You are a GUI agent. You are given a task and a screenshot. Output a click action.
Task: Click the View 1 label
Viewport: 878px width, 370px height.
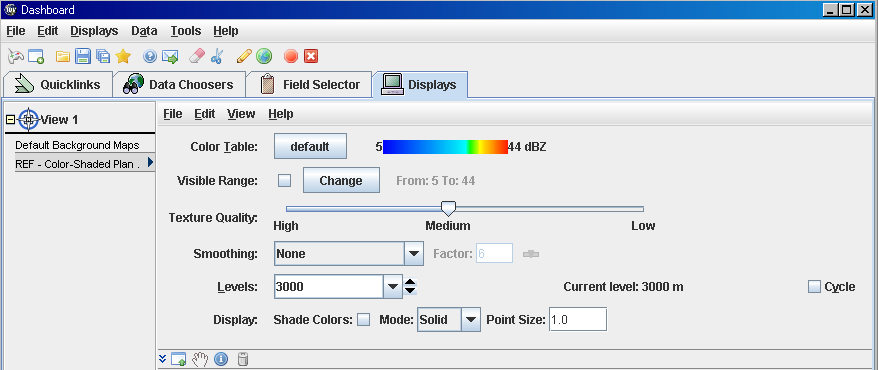[59, 119]
